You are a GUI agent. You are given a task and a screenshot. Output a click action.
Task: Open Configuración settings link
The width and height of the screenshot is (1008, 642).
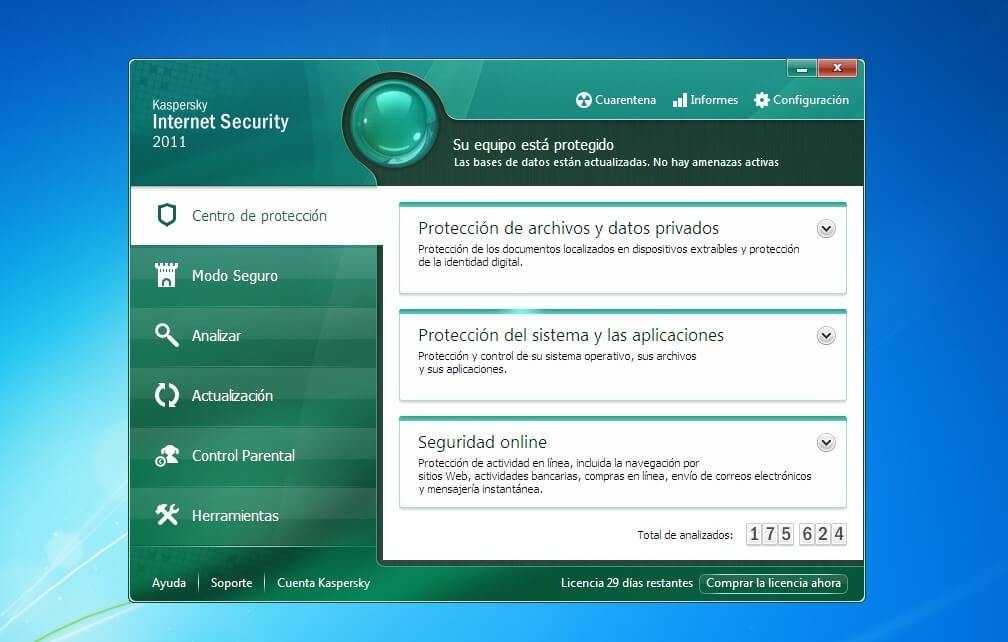[801, 100]
